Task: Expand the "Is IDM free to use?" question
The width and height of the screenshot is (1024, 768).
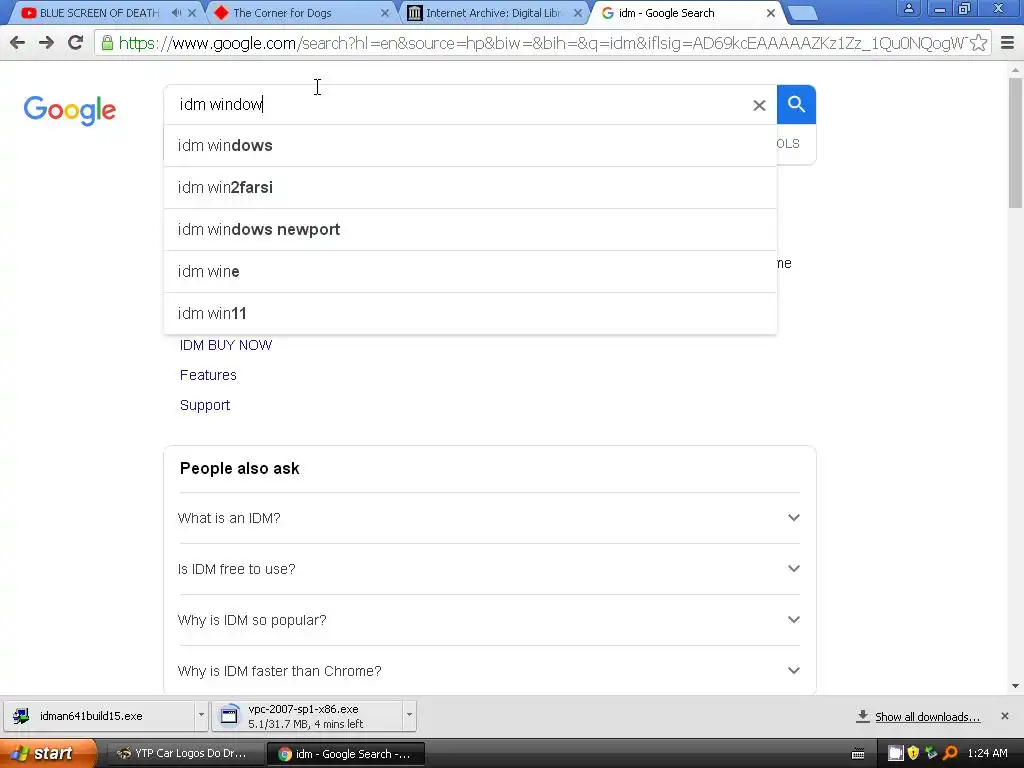Action: click(x=489, y=569)
